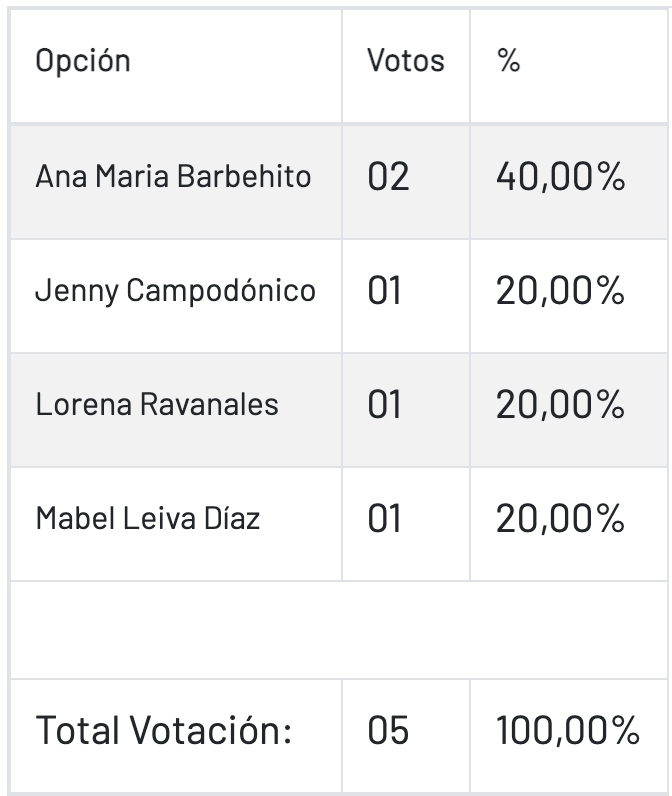Click Mabel Leiva Díaz's 20,00% cell
The height and width of the screenshot is (796, 672).
click(568, 524)
